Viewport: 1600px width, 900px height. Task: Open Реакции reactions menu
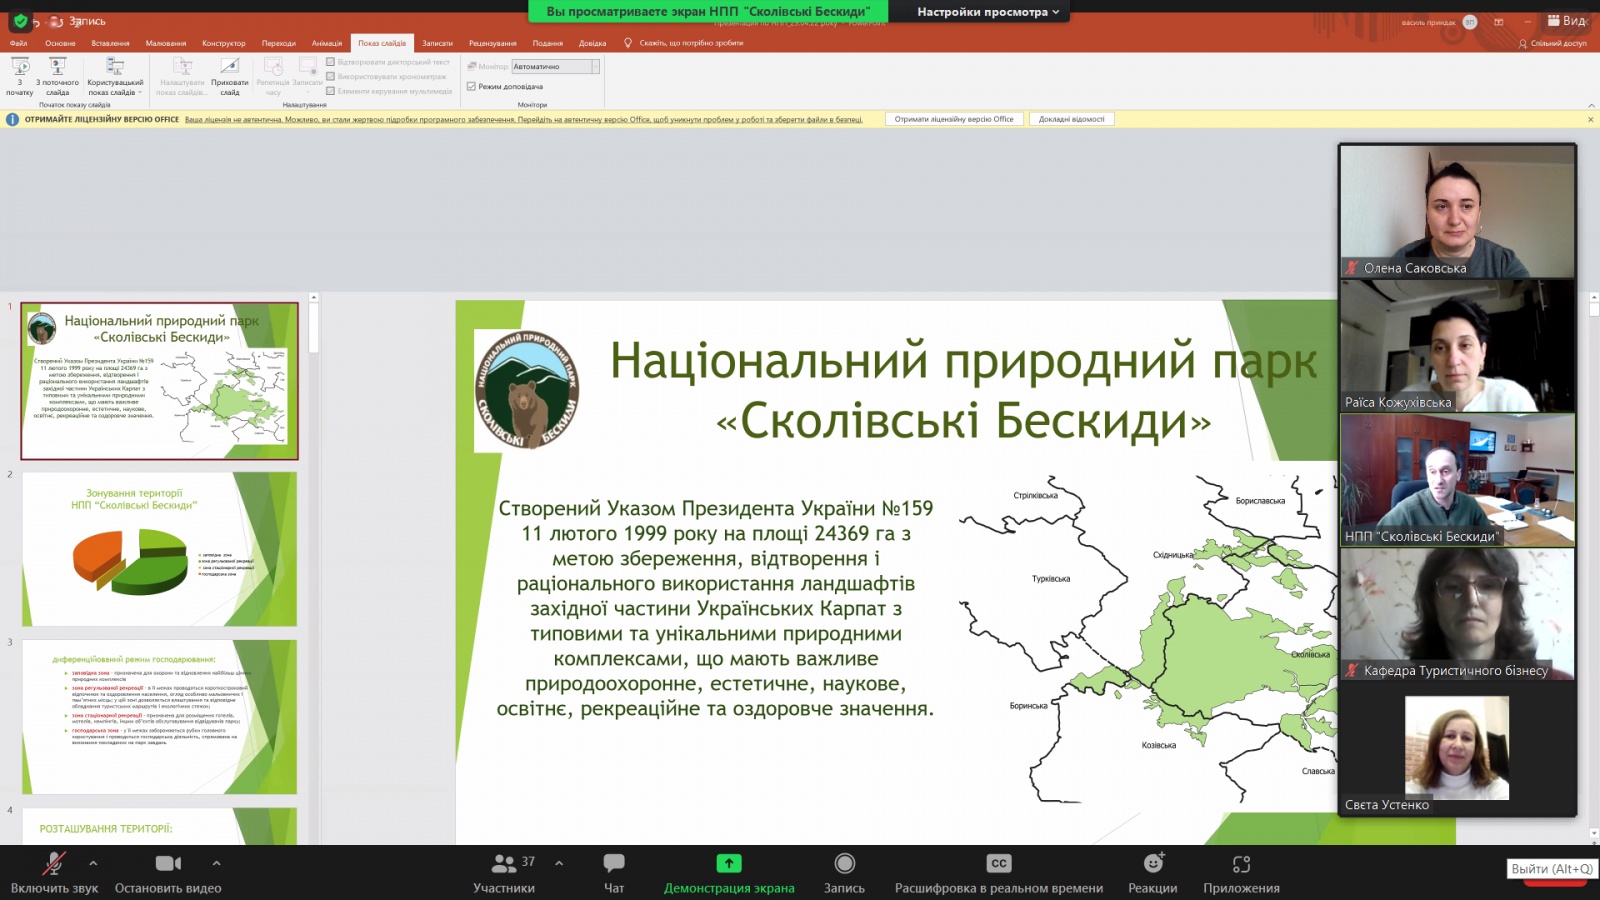pyautogui.click(x=1153, y=872)
